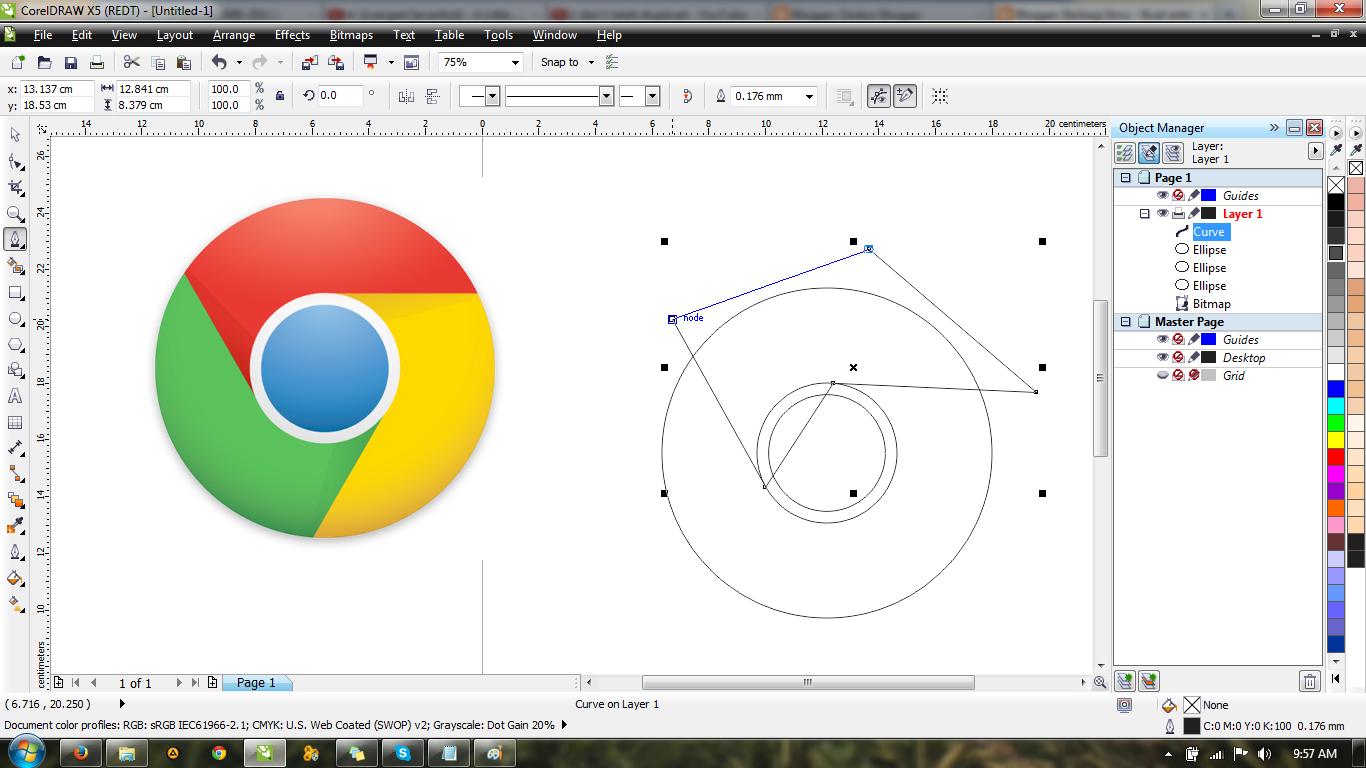Select the Text tool in the toolbox
The image size is (1366, 768).
15,396
